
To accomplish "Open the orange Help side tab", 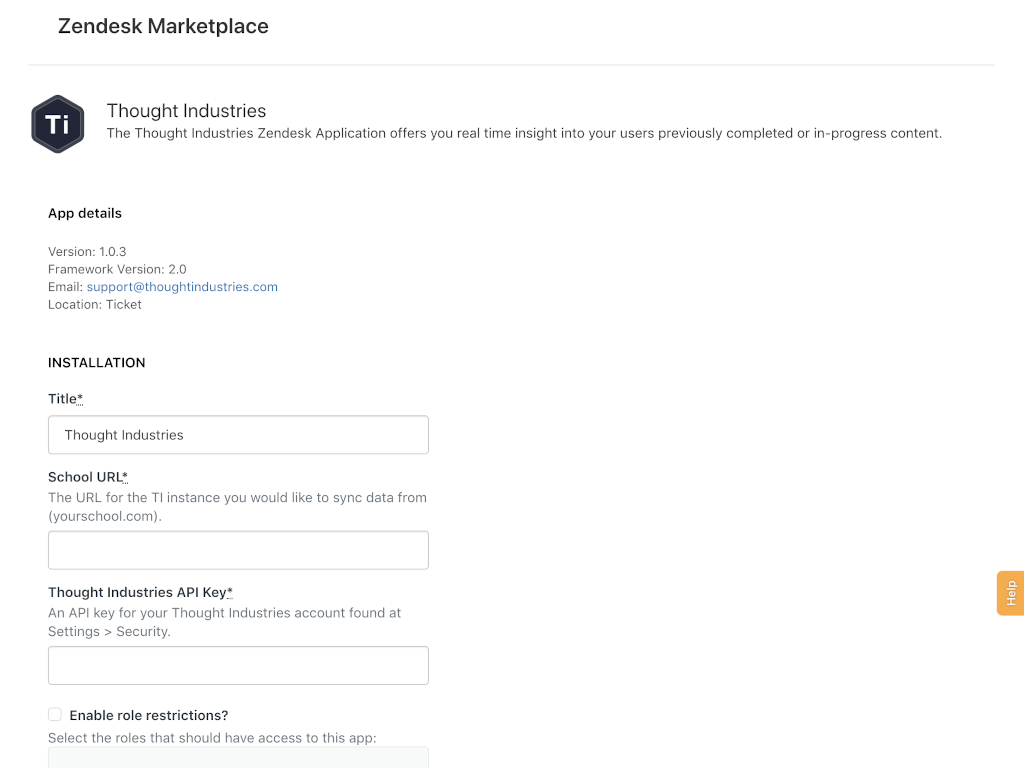I will [1010, 593].
